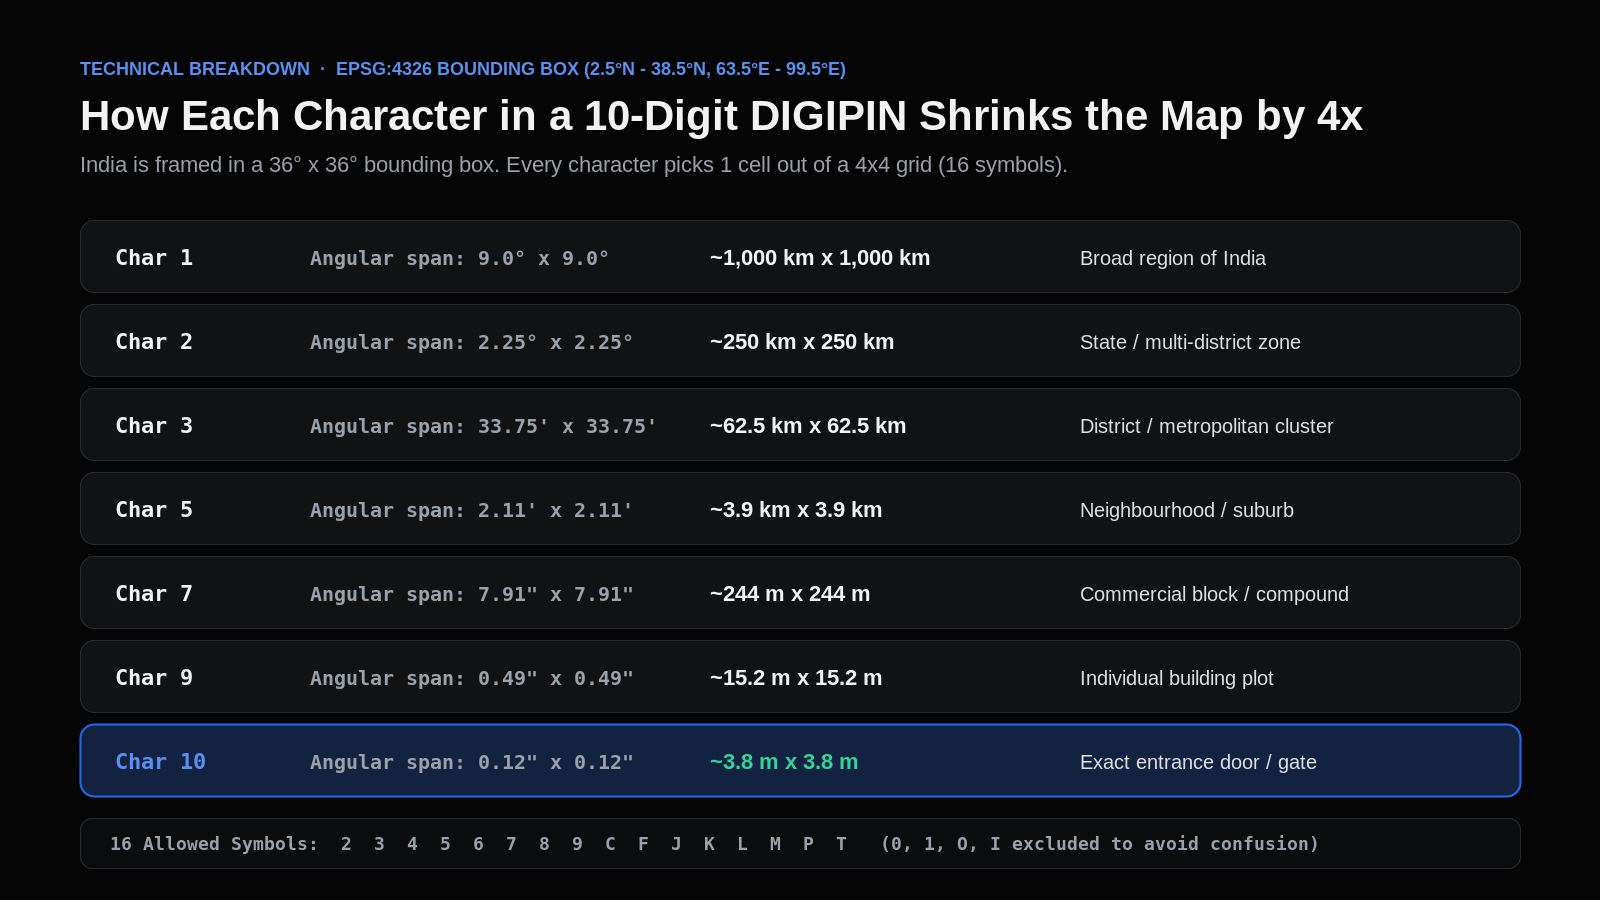Click the symbol '2' in allowed symbols list
The image size is (1600, 900).
[346, 844]
